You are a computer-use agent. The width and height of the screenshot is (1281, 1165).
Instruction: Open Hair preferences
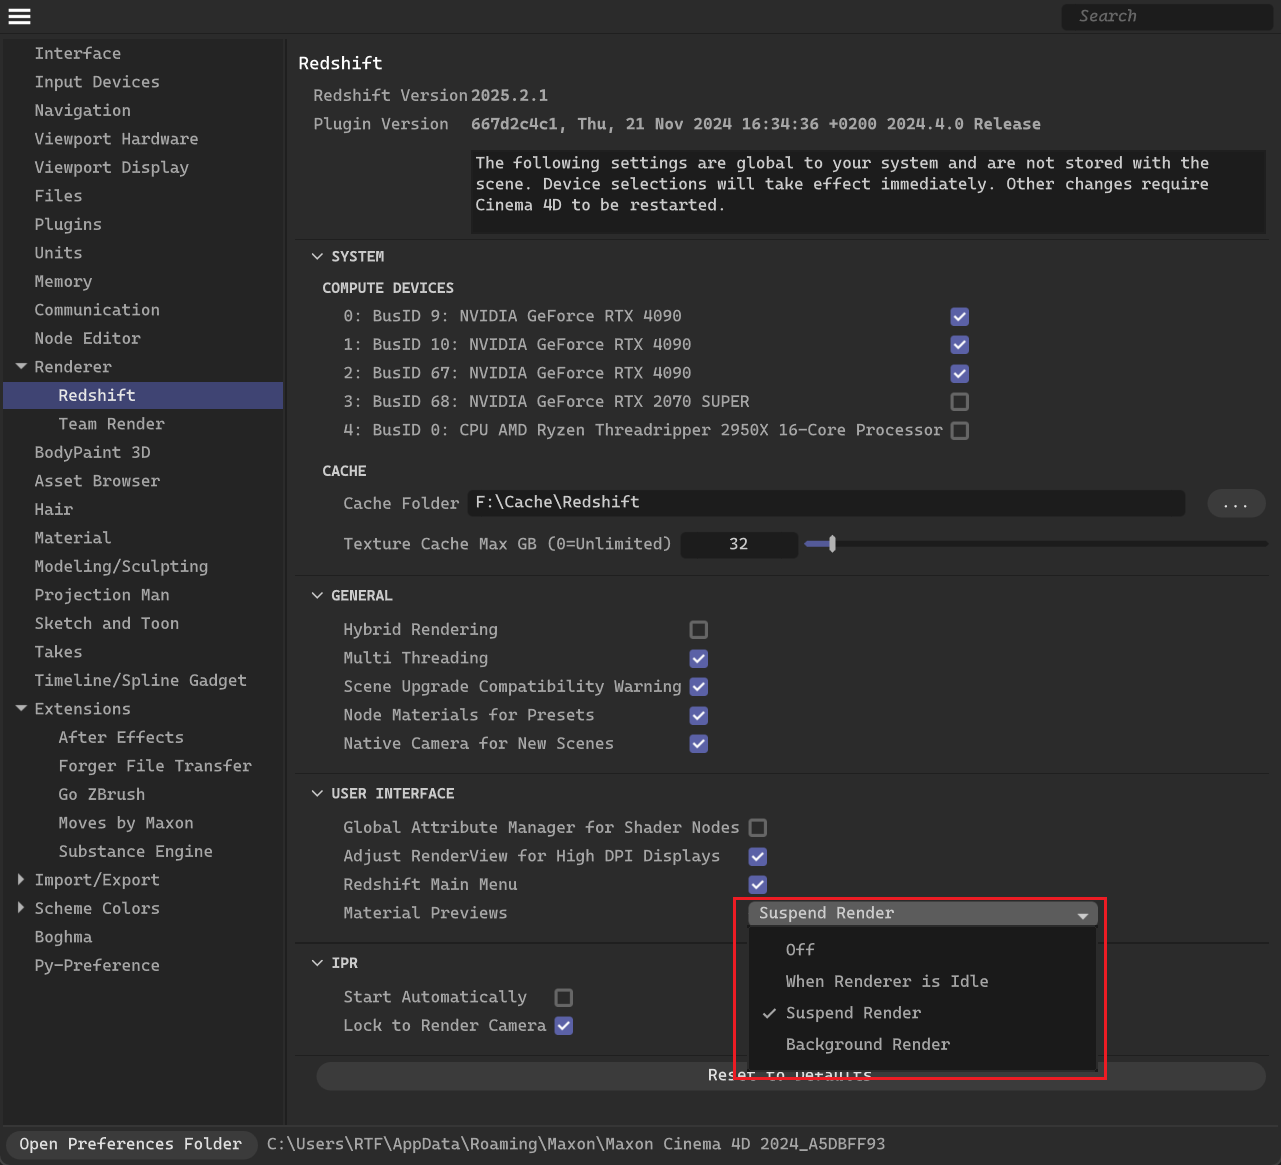pyautogui.click(x=54, y=510)
